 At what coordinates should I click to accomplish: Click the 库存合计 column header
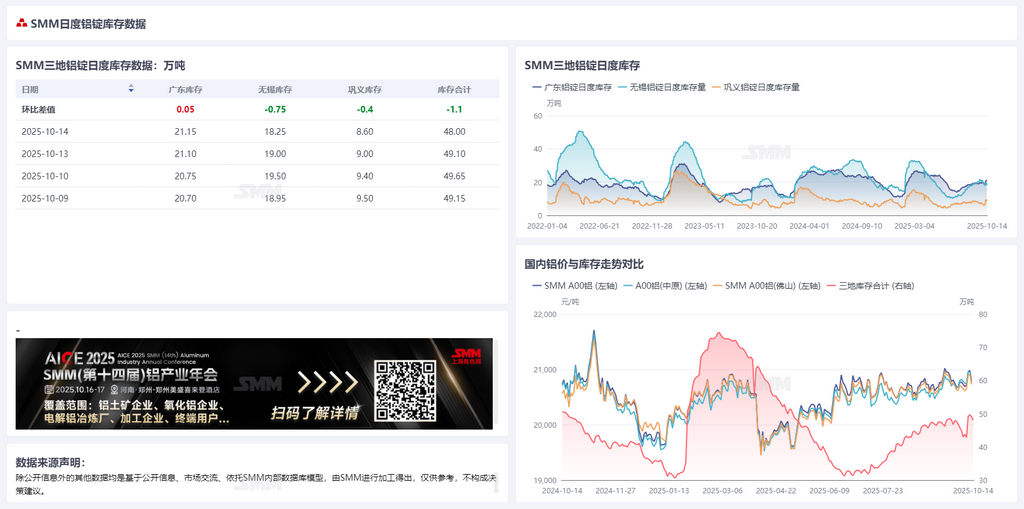point(455,90)
